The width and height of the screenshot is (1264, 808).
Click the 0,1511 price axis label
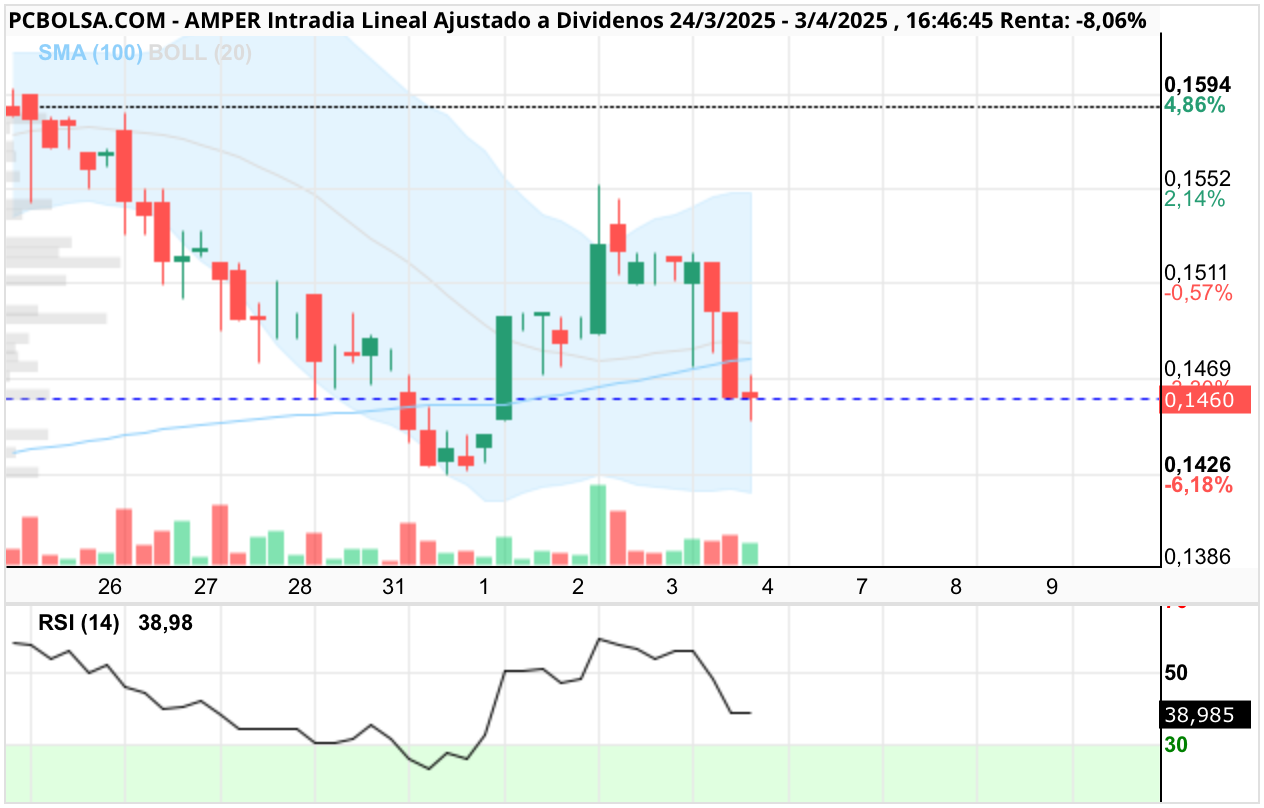[x=1197, y=272]
